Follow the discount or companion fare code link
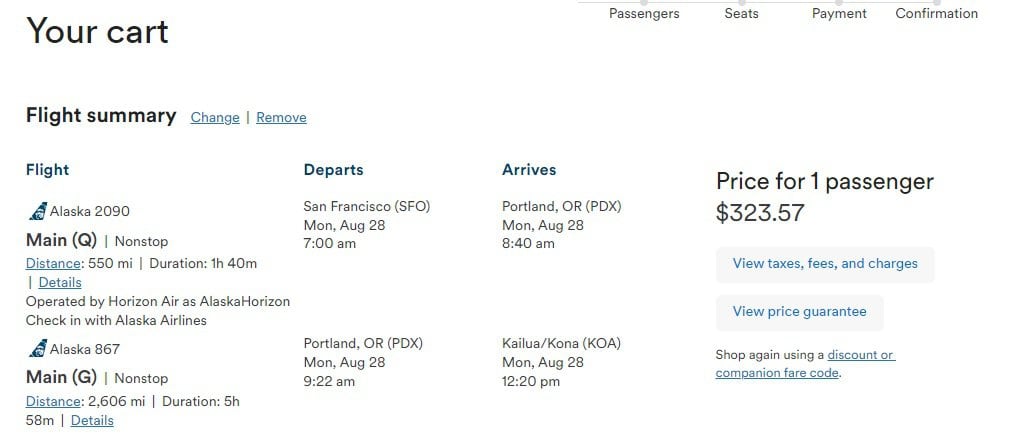The image size is (1011, 445). 805,364
